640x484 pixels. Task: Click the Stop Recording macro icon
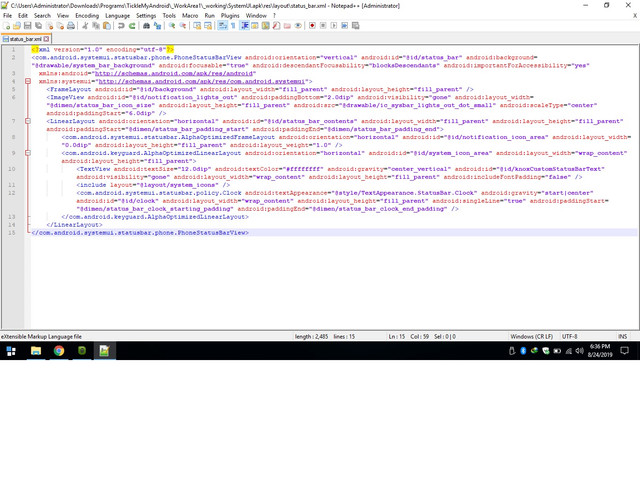click(323, 26)
